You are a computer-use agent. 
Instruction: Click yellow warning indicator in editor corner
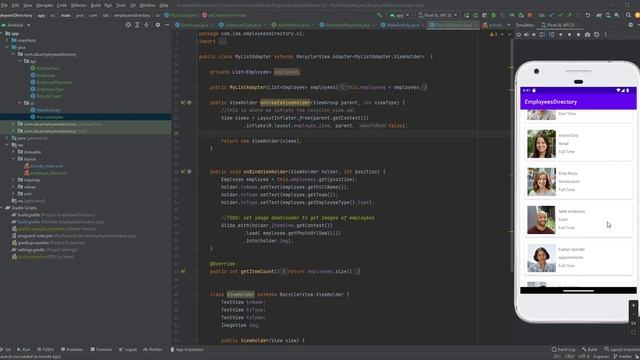(x=493, y=35)
